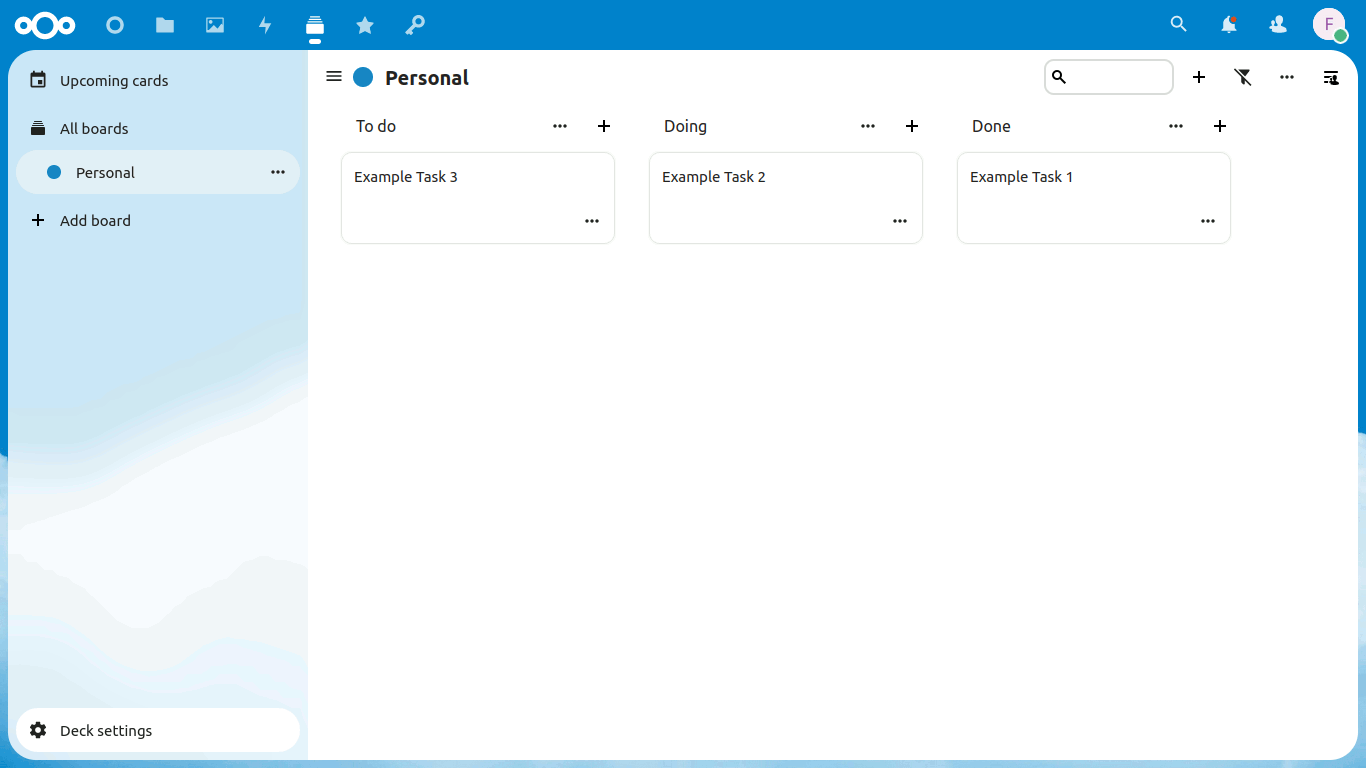Open the Files app icon
This screenshot has height=768, width=1366.
point(165,25)
